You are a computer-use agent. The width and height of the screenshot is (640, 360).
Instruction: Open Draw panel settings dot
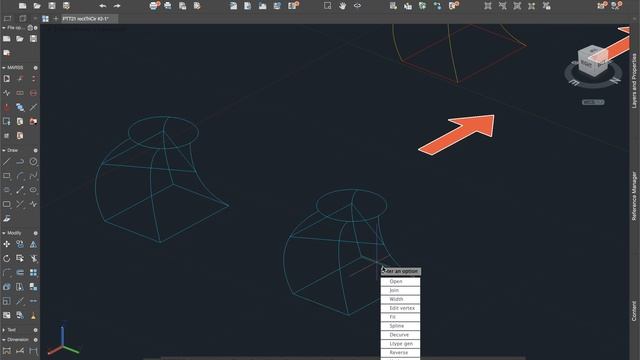coord(36,150)
